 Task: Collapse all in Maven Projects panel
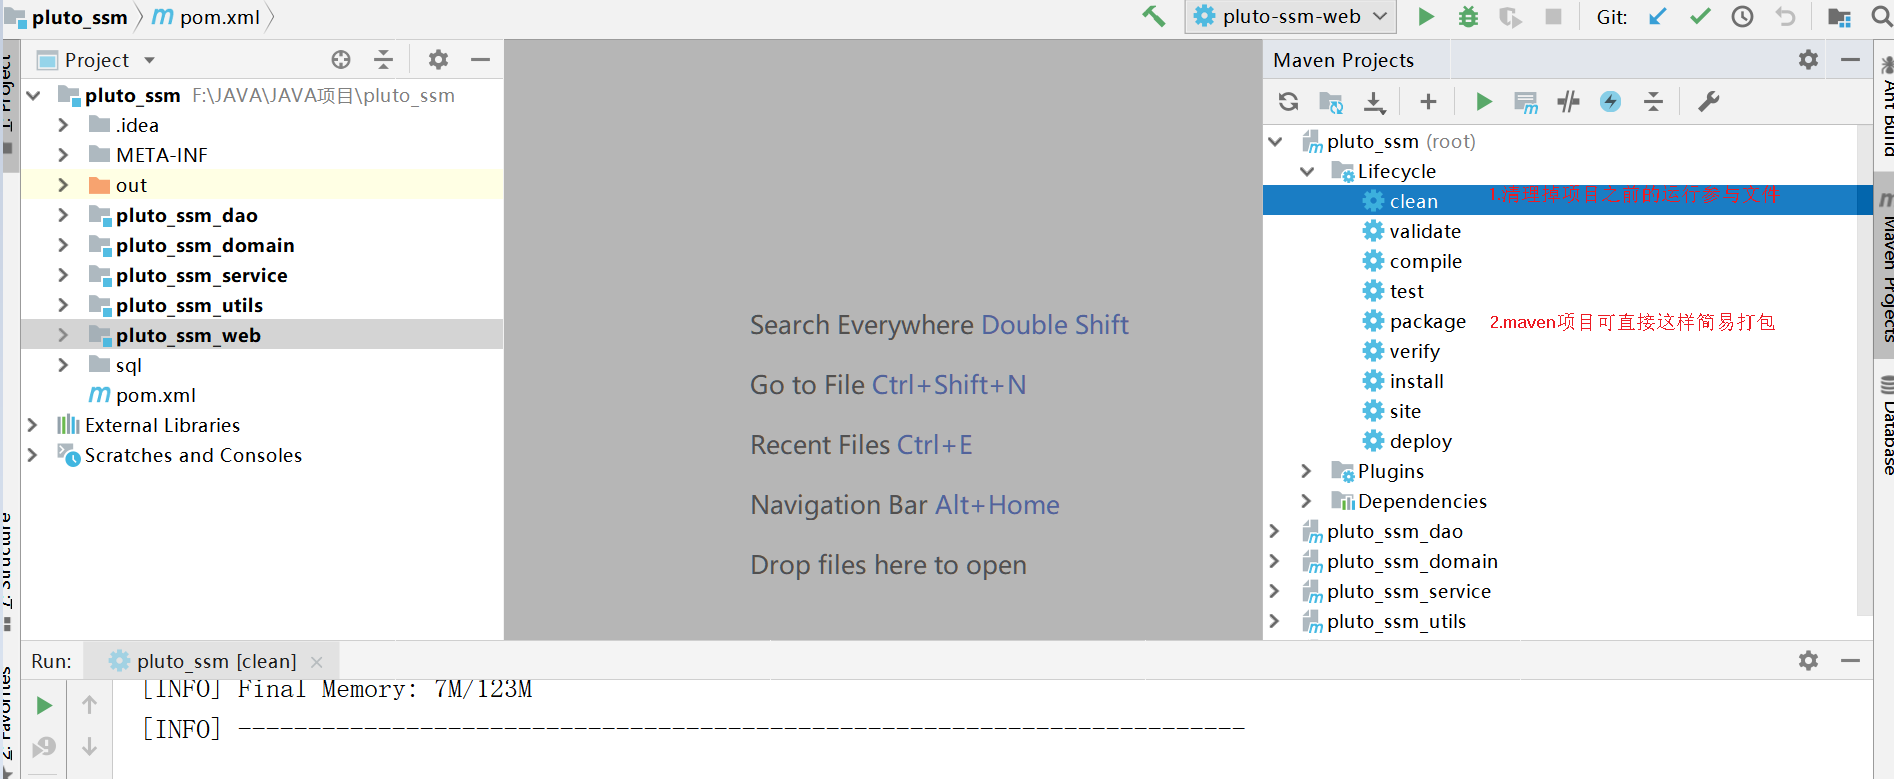pos(1653,101)
